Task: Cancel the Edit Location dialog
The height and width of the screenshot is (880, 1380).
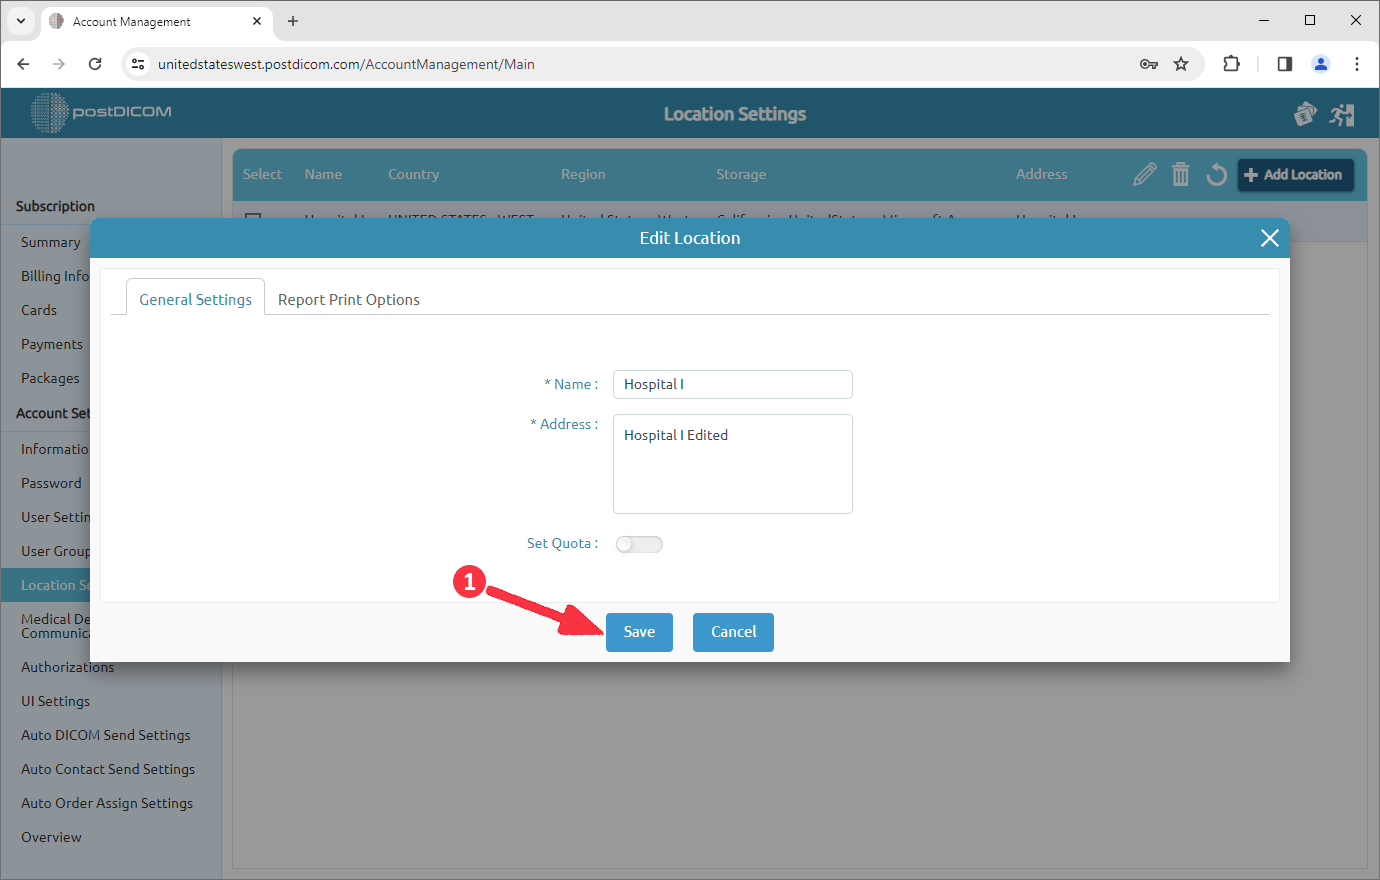Action: point(733,632)
